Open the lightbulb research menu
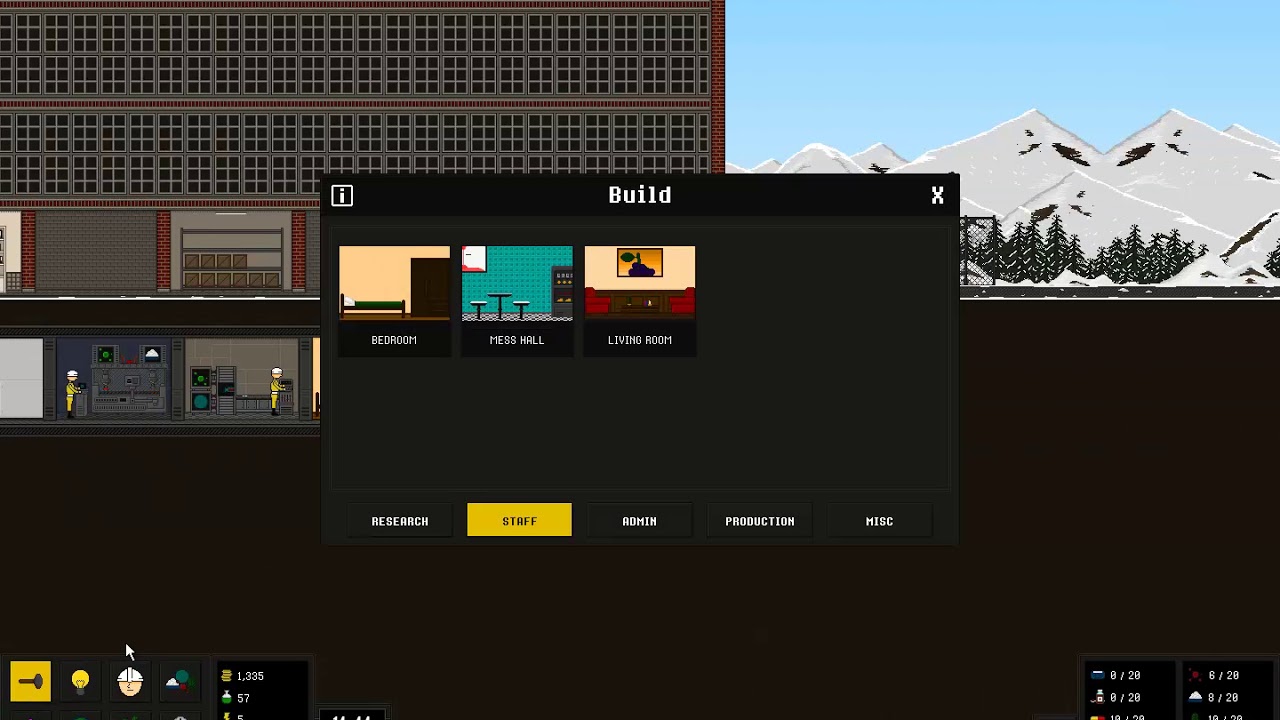 coord(80,682)
